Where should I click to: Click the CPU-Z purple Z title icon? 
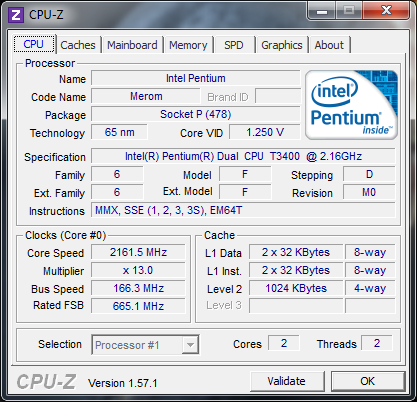coord(16,15)
